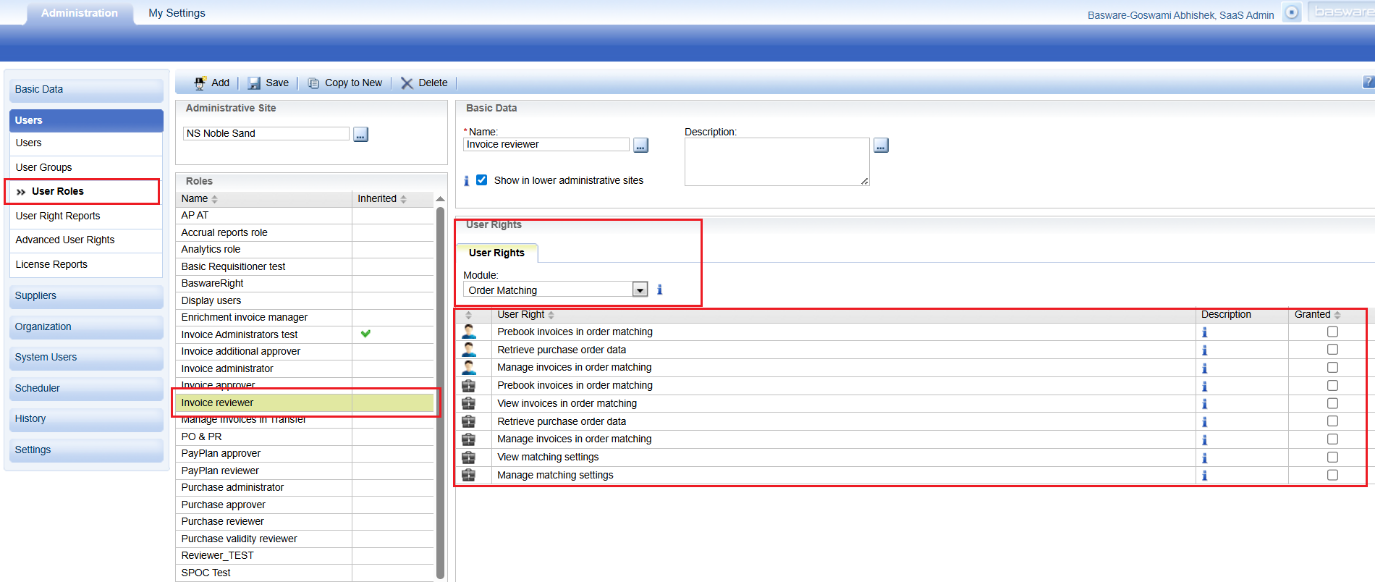This screenshot has width=1375, height=582.
Task: Click the Add toolbar icon
Action: point(200,83)
